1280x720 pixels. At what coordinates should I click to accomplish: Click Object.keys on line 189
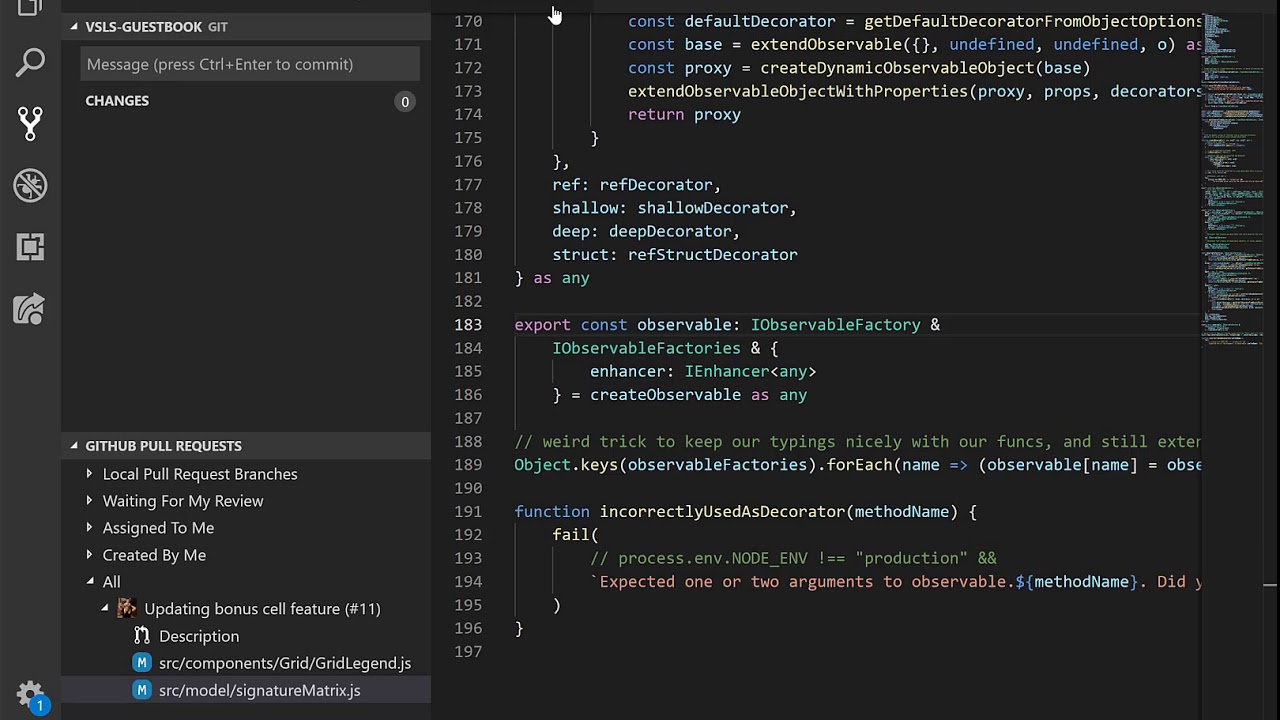566,465
